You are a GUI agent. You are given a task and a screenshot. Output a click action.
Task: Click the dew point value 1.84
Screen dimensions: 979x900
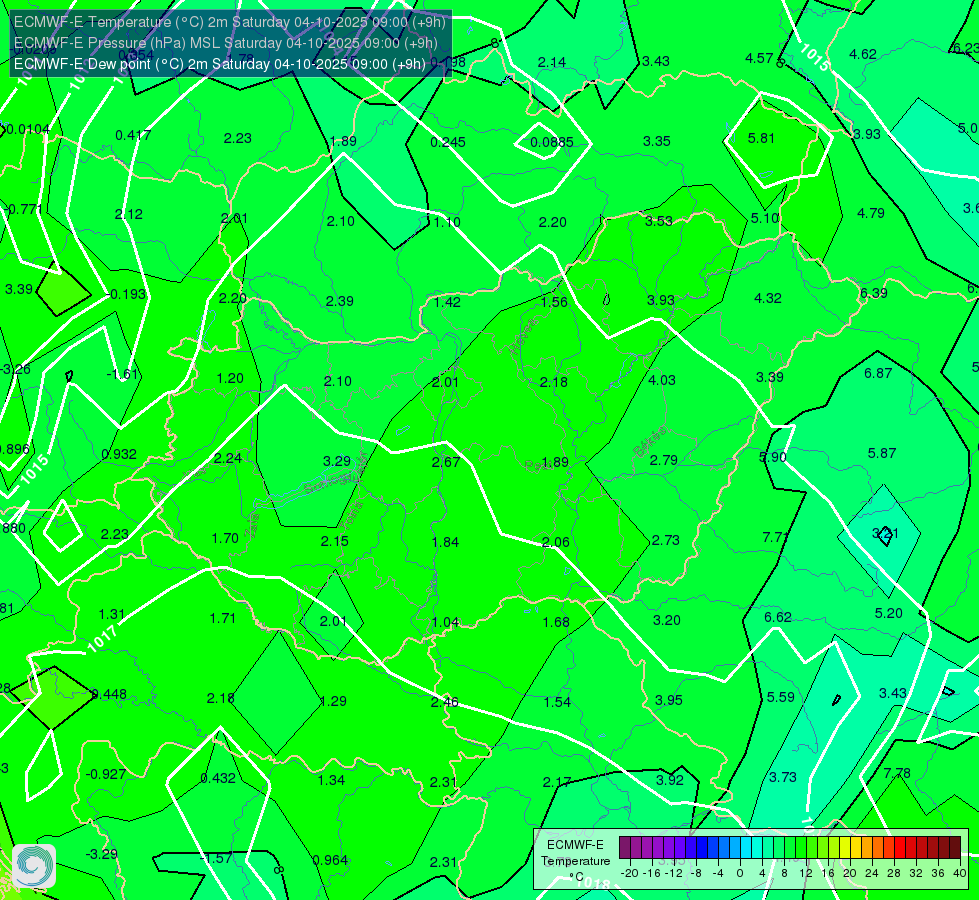pos(445,542)
